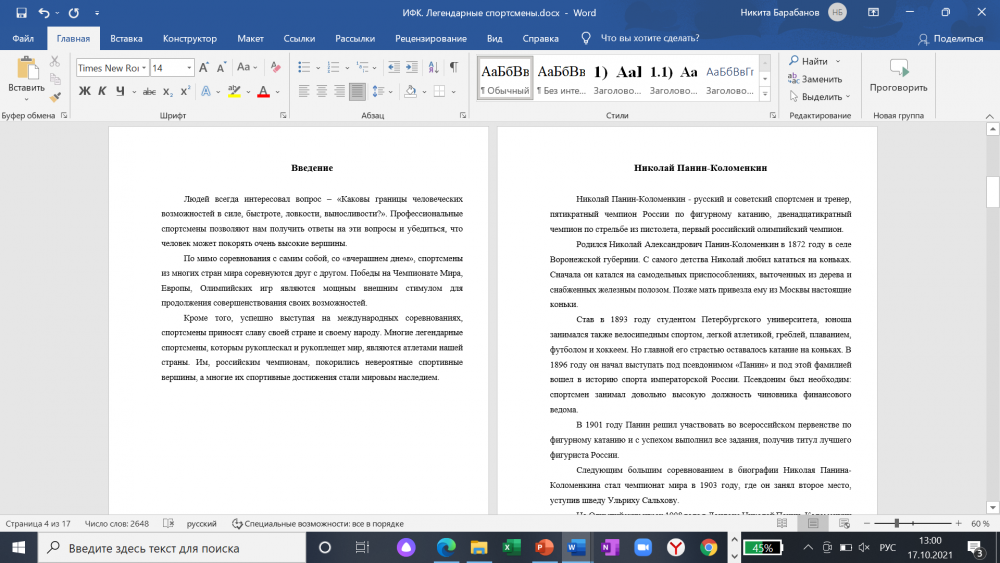Image resolution: width=1000 pixels, height=563 pixels.
Task: Expand the change case Аа menu
Action: [x=247, y=68]
